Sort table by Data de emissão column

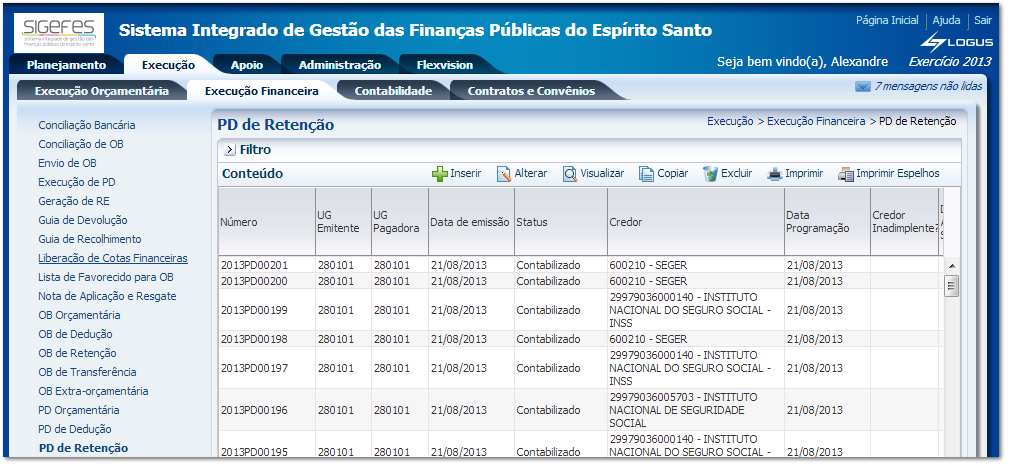pyautogui.click(x=469, y=222)
